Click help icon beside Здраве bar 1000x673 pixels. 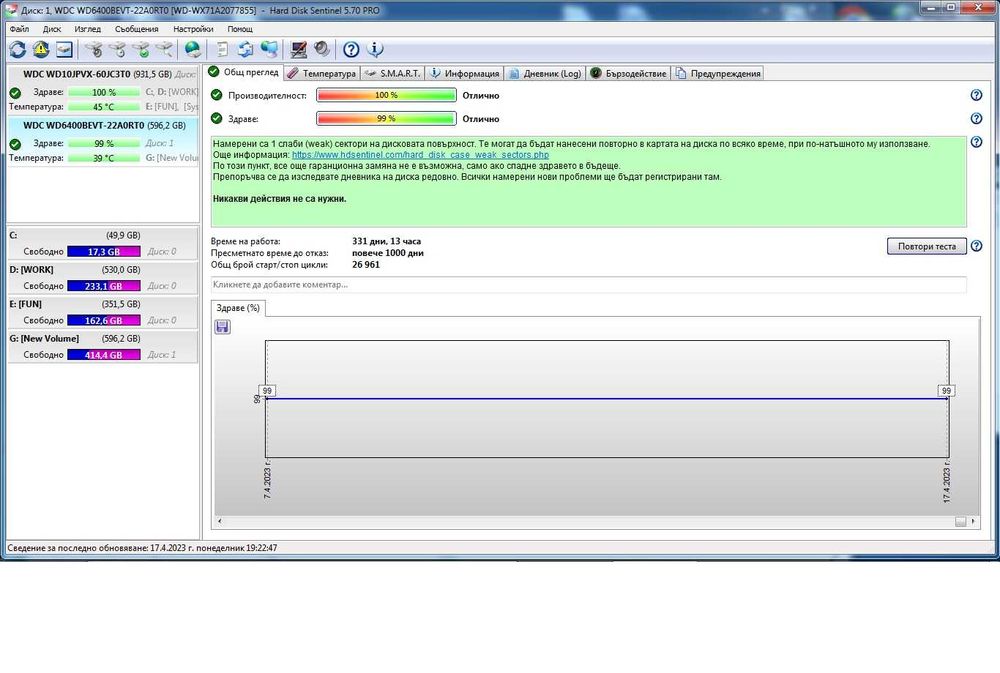976,119
